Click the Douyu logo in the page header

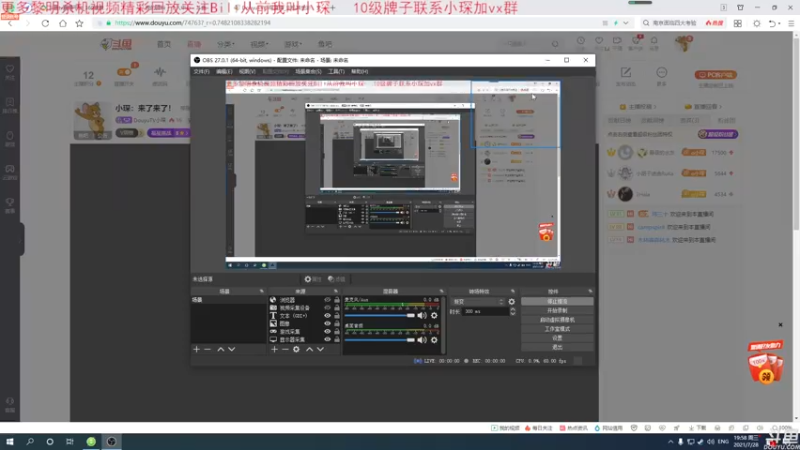[116, 44]
